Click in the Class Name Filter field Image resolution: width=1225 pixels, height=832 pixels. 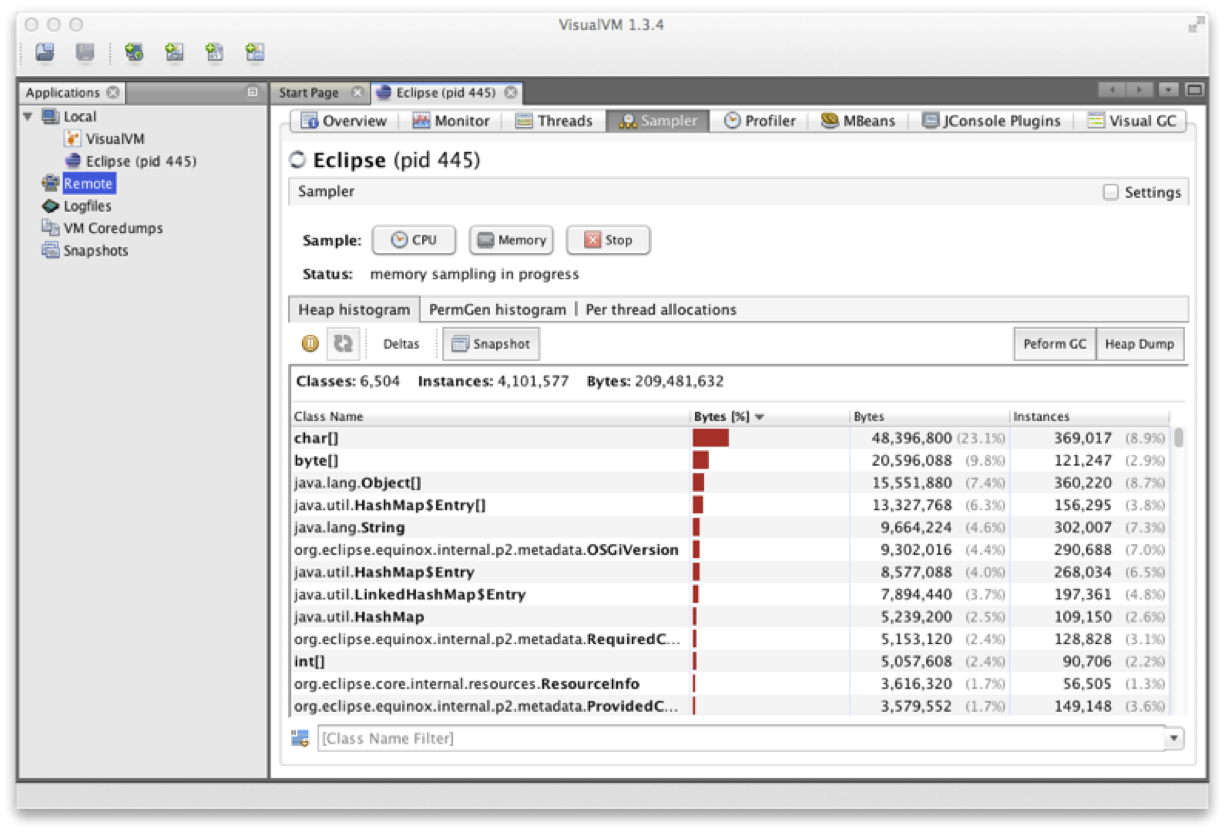740,739
